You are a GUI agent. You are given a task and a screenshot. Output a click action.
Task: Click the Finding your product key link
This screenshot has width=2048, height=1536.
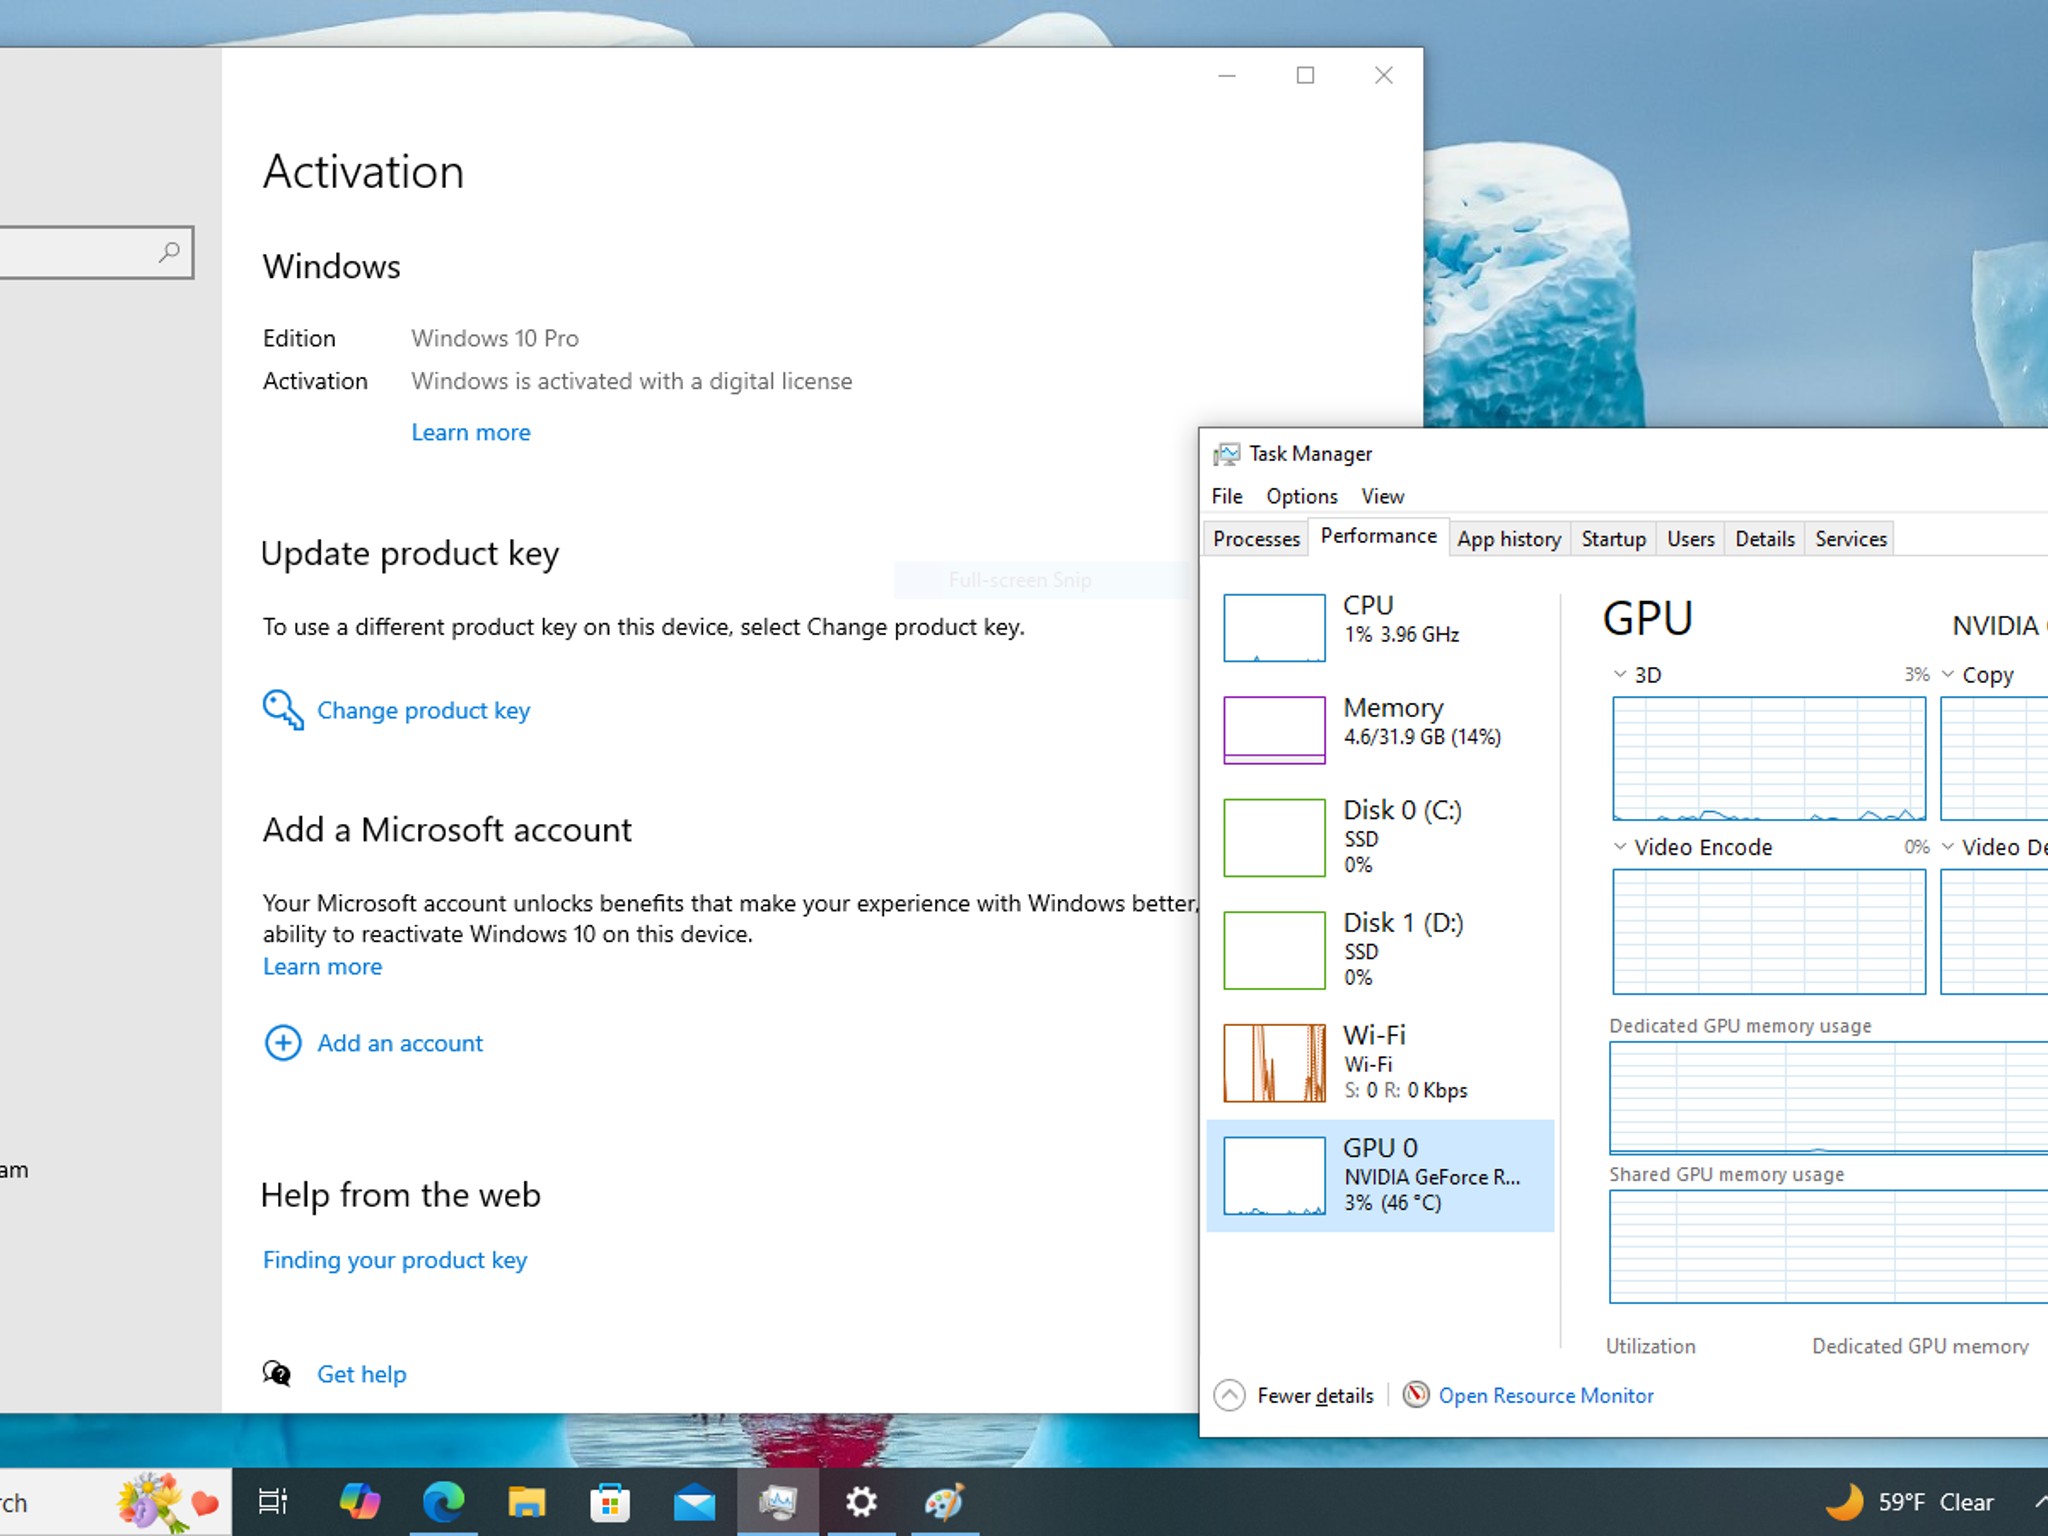(394, 1260)
